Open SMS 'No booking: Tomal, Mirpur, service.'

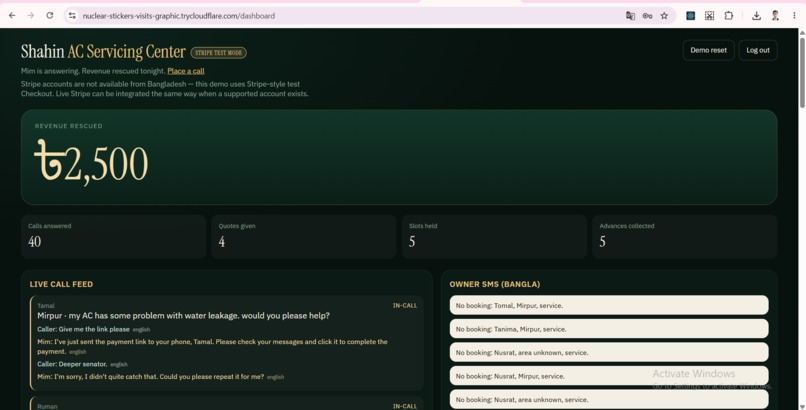pyautogui.click(x=609, y=305)
